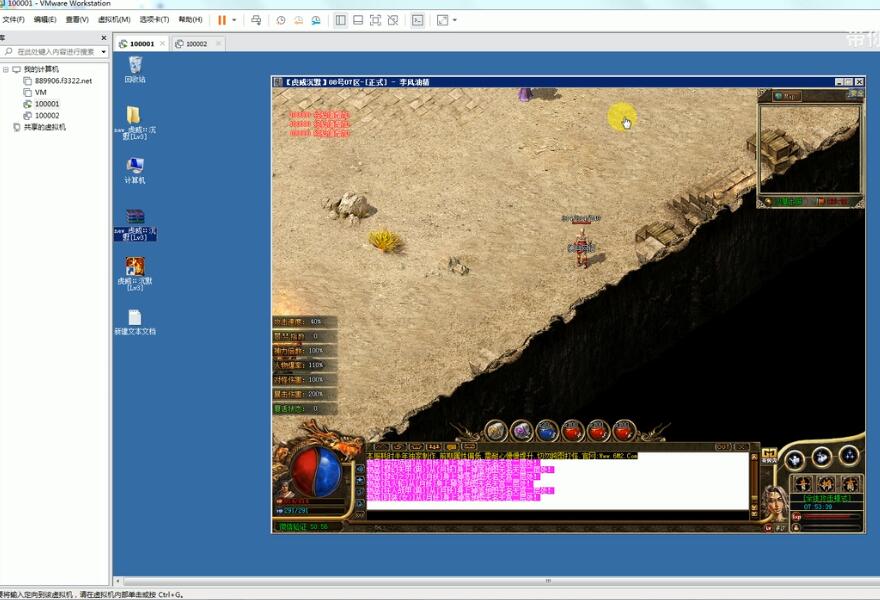The image size is (880, 600).
Task: Open the power options dropdown beside pause
Action: (234, 20)
